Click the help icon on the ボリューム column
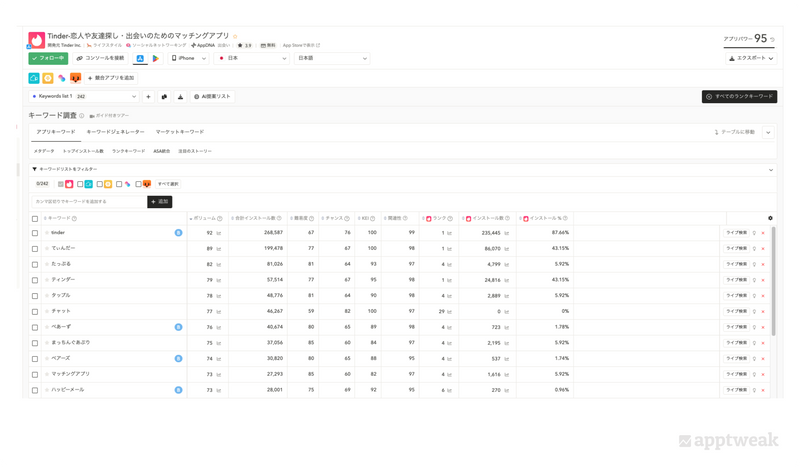800x467 pixels. 220,218
